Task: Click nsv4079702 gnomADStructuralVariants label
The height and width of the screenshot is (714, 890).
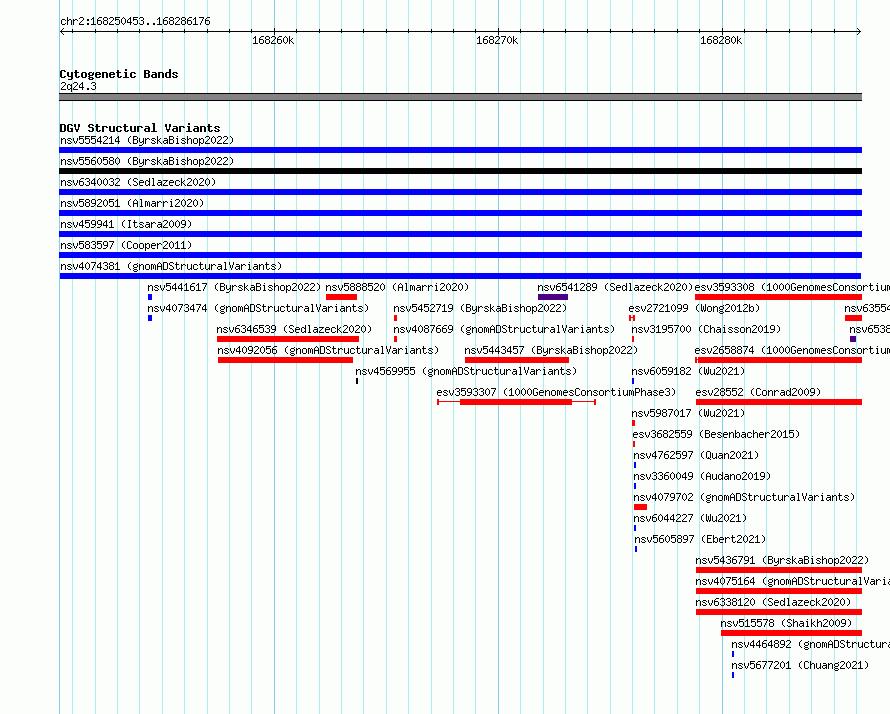Action: click(744, 497)
